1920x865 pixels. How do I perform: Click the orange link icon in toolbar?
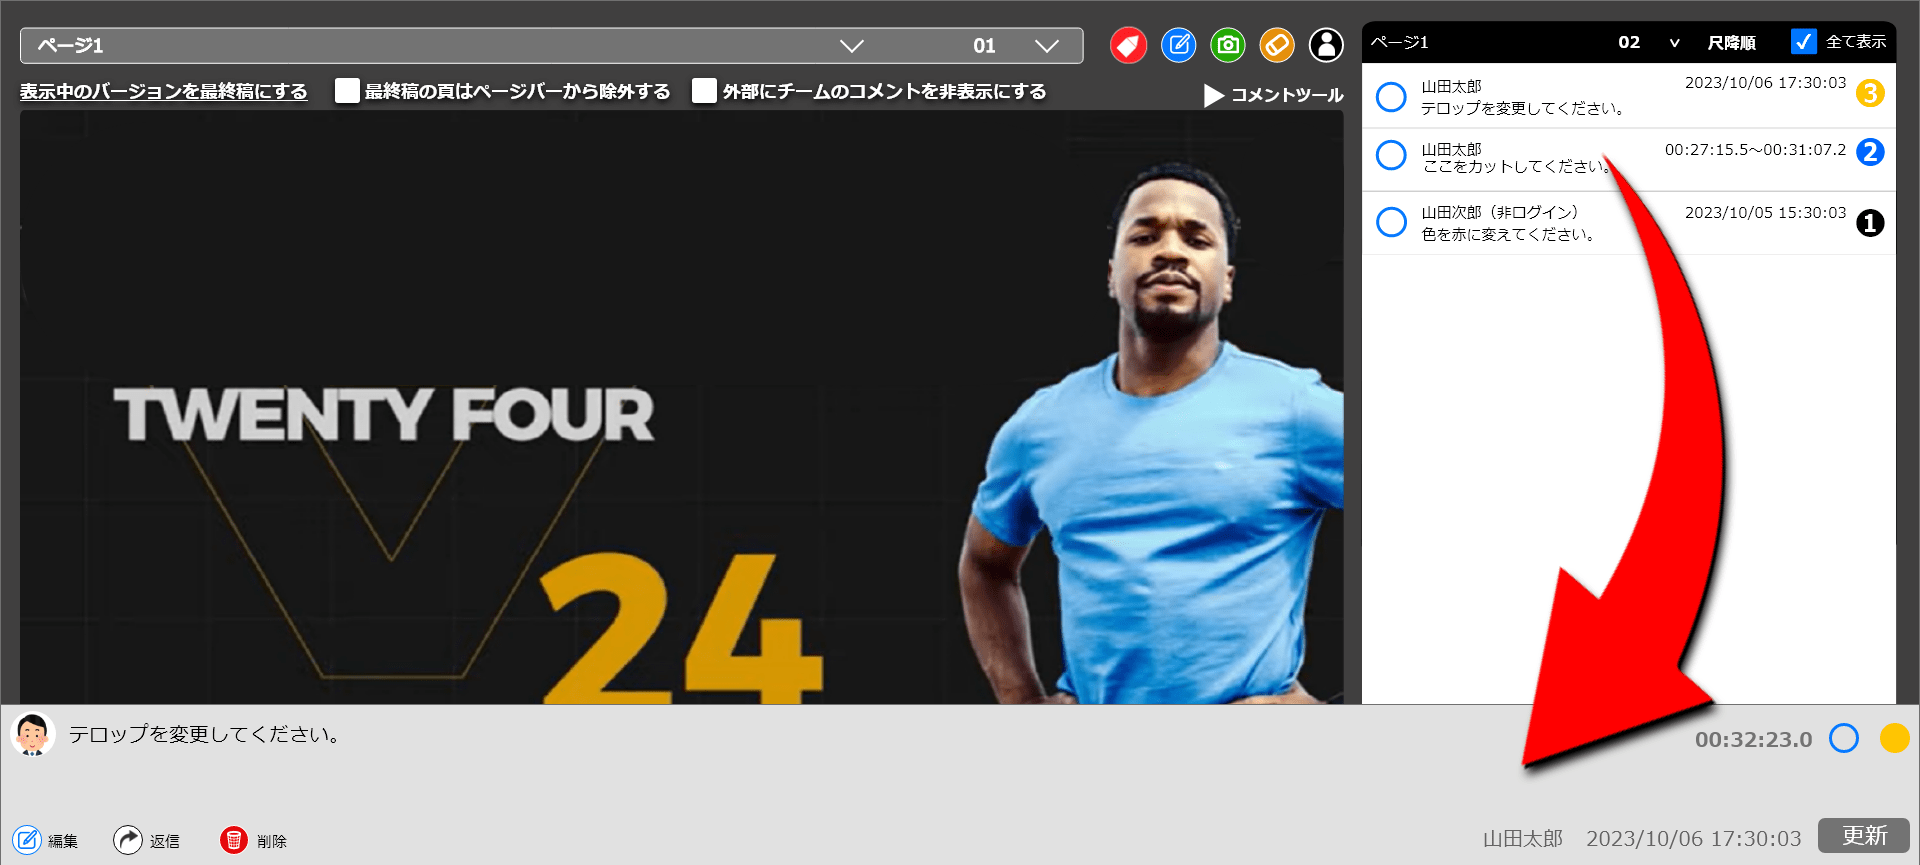point(1277,45)
